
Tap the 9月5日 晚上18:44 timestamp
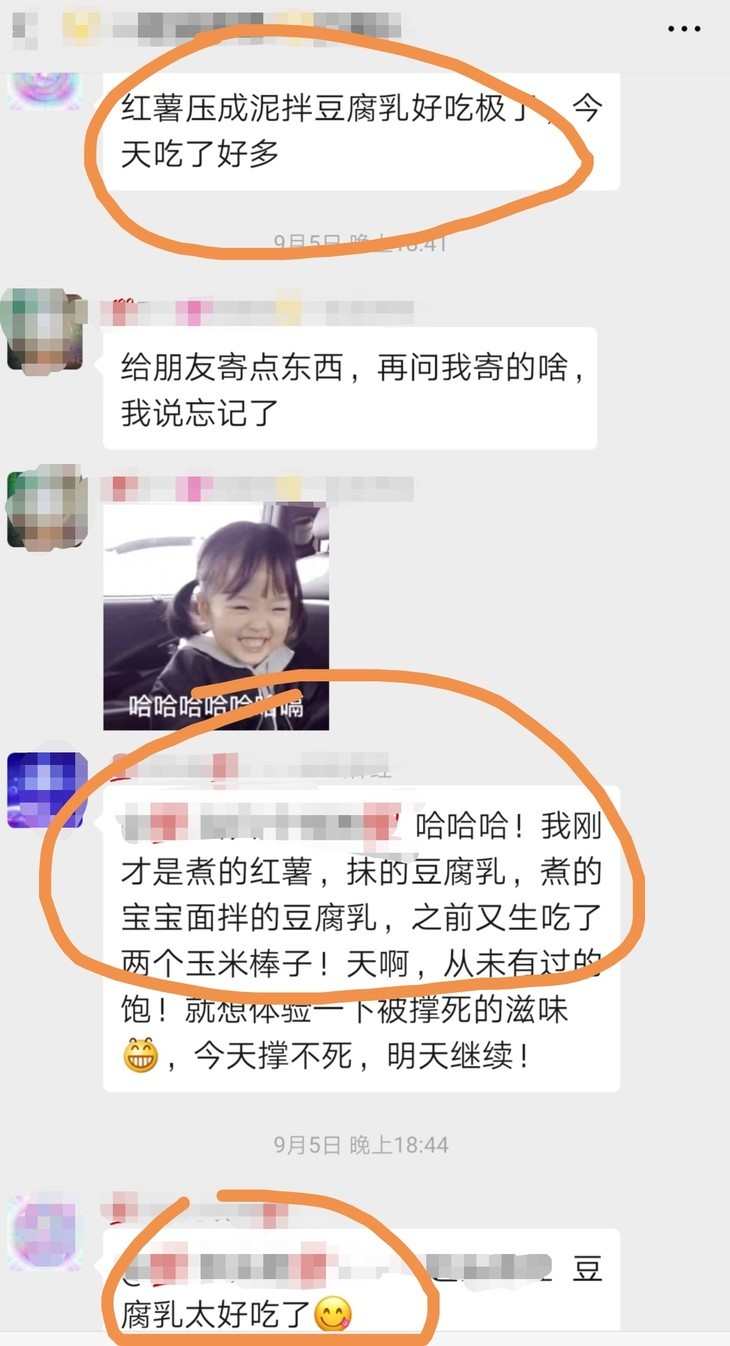tap(361, 1145)
